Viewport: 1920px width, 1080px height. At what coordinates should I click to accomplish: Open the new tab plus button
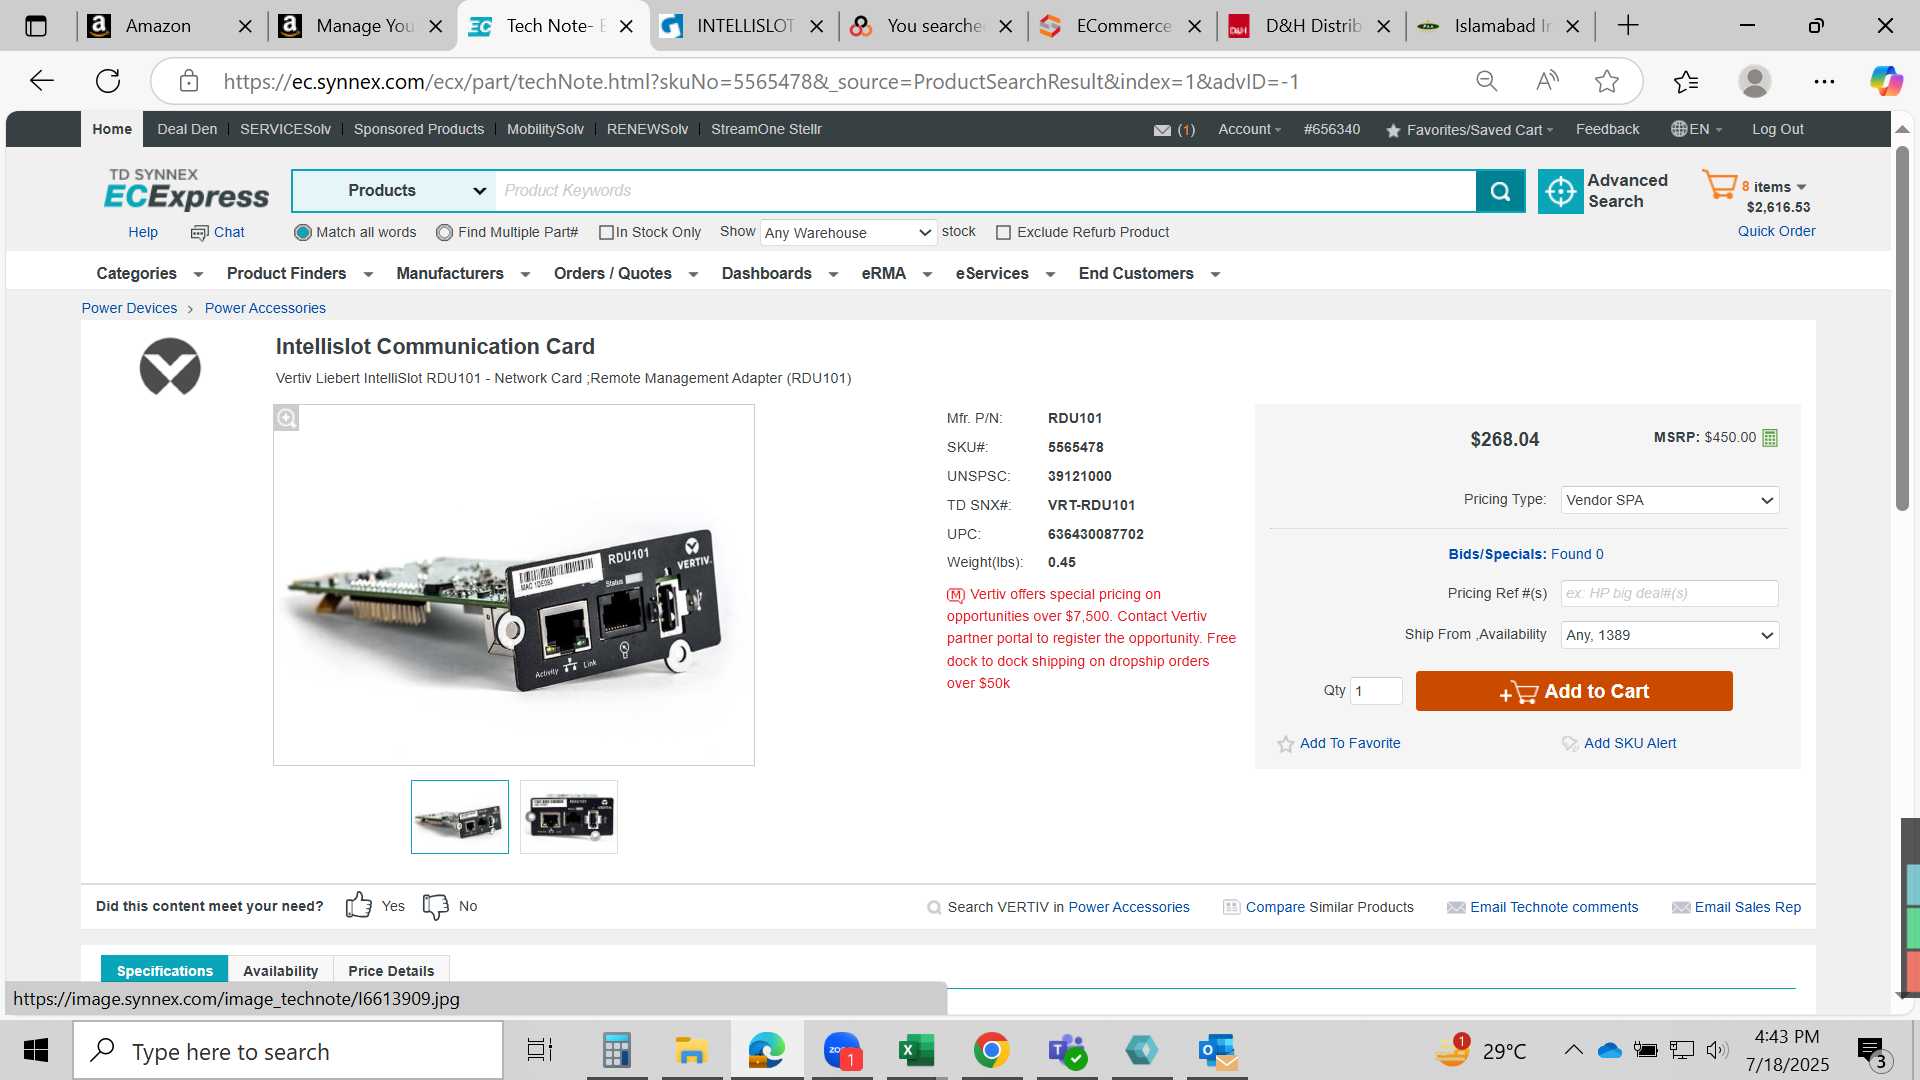[x=1628, y=26]
